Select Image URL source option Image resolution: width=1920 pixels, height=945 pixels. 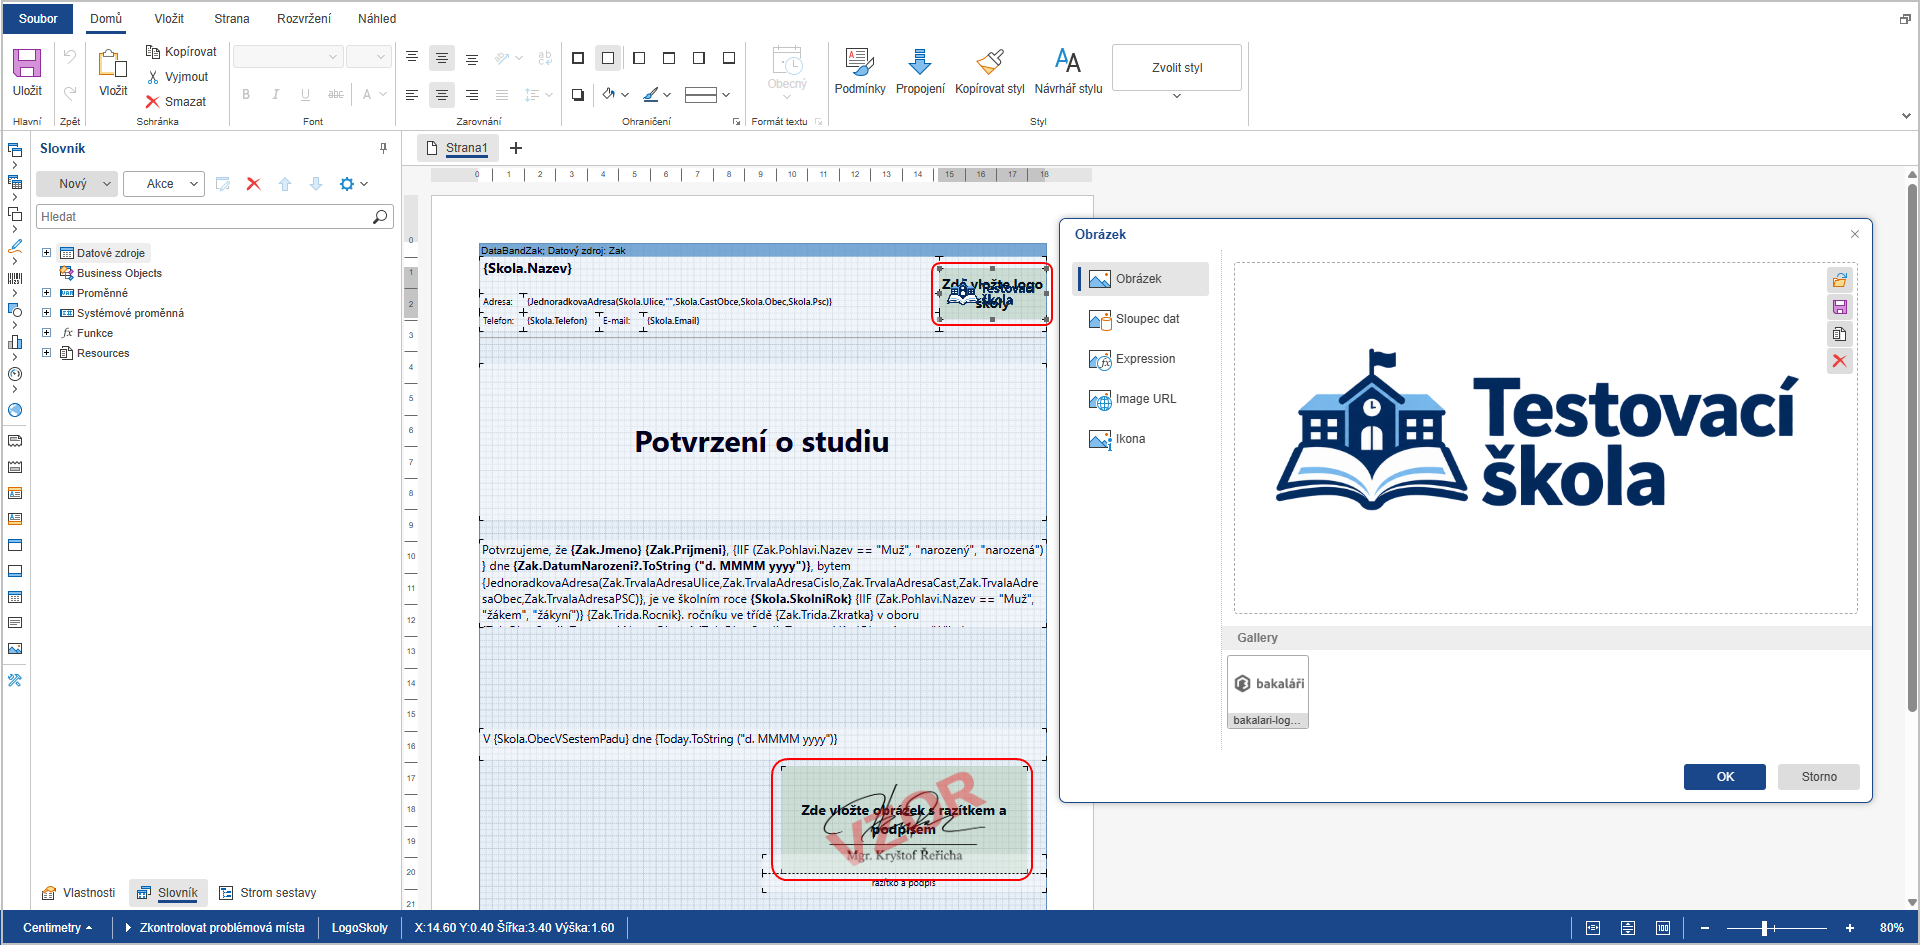(x=1142, y=399)
